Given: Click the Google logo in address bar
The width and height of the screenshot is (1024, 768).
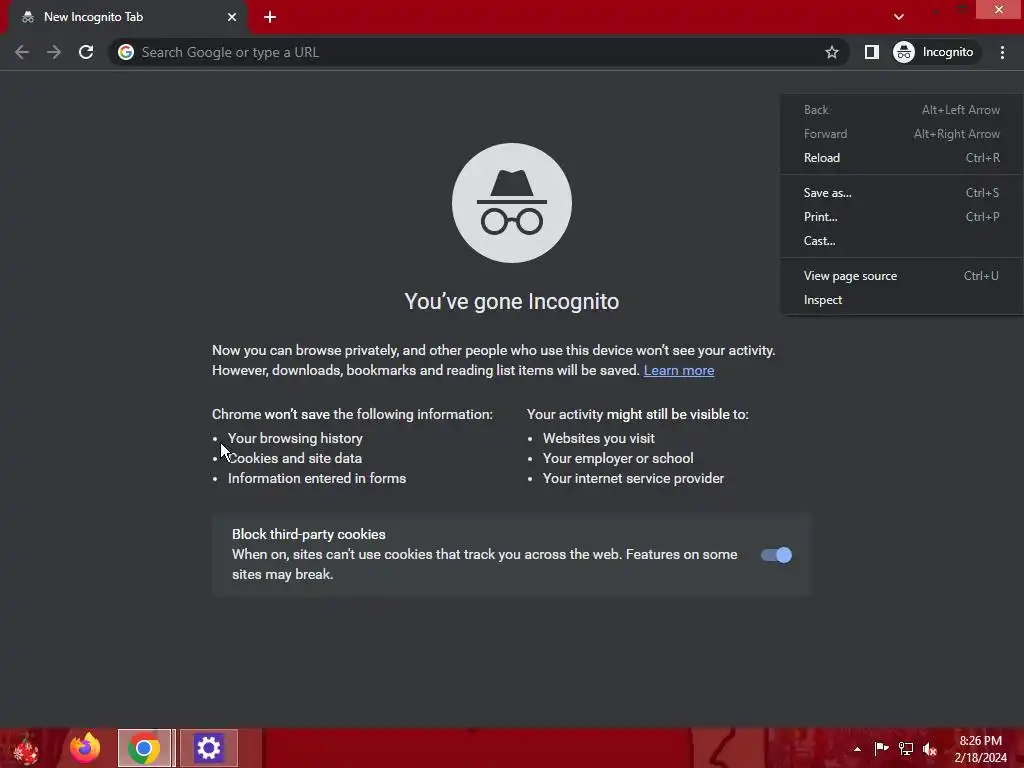Looking at the screenshot, I should (126, 52).
